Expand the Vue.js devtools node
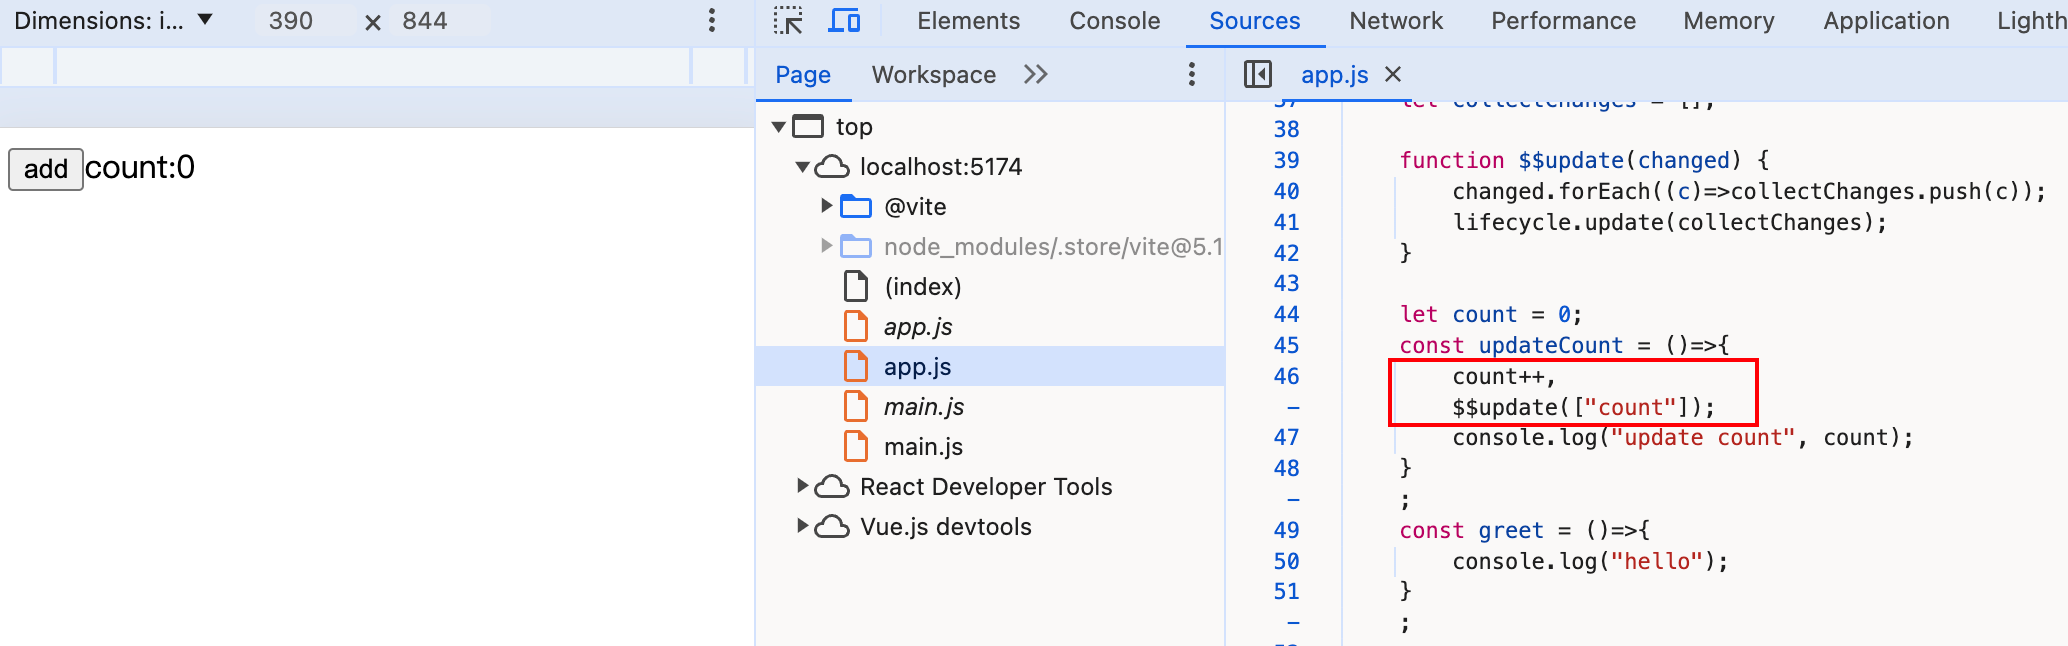This screenshot has height=646, width=2068. (x=802, y=526)
